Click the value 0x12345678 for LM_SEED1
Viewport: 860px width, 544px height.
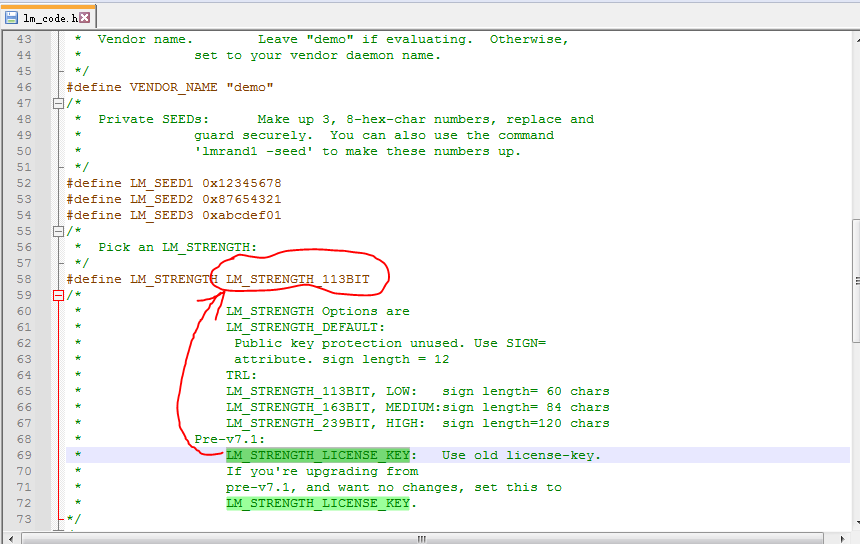coord(242,183)
